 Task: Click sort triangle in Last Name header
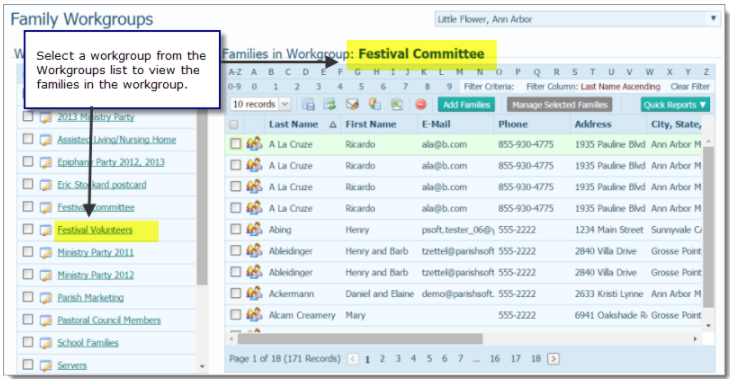click(332, 124)
